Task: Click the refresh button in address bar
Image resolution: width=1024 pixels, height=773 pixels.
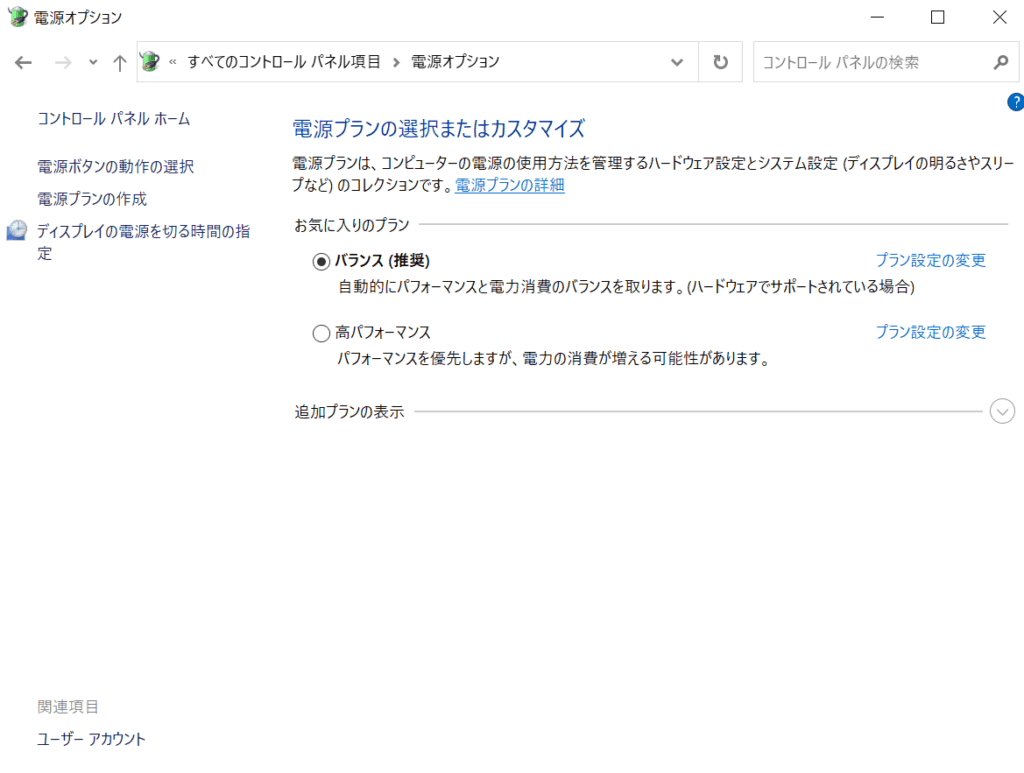Action: pos(720,62)
